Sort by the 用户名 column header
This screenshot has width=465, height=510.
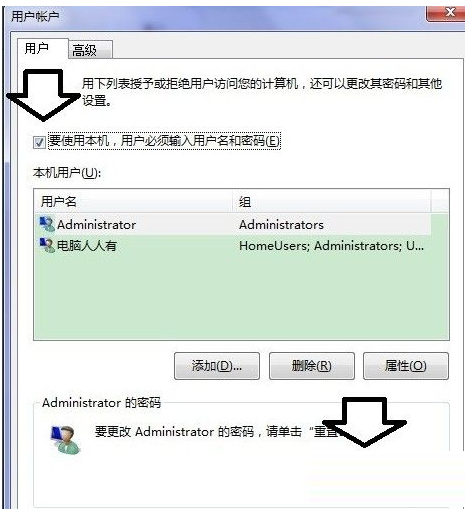(133, 201)
